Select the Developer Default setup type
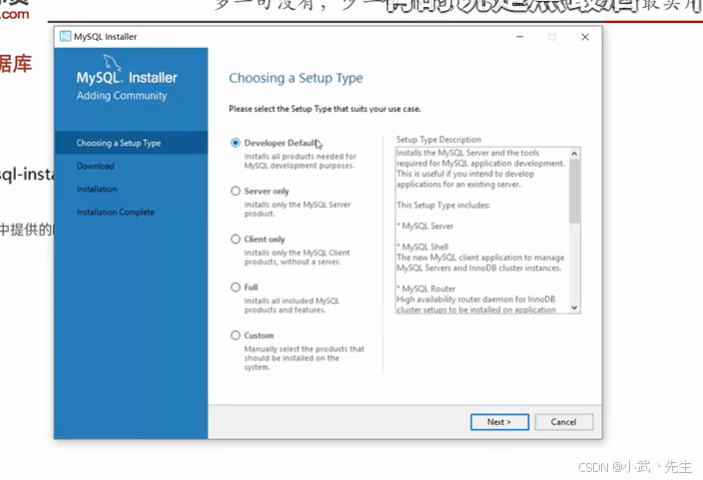 235,143
